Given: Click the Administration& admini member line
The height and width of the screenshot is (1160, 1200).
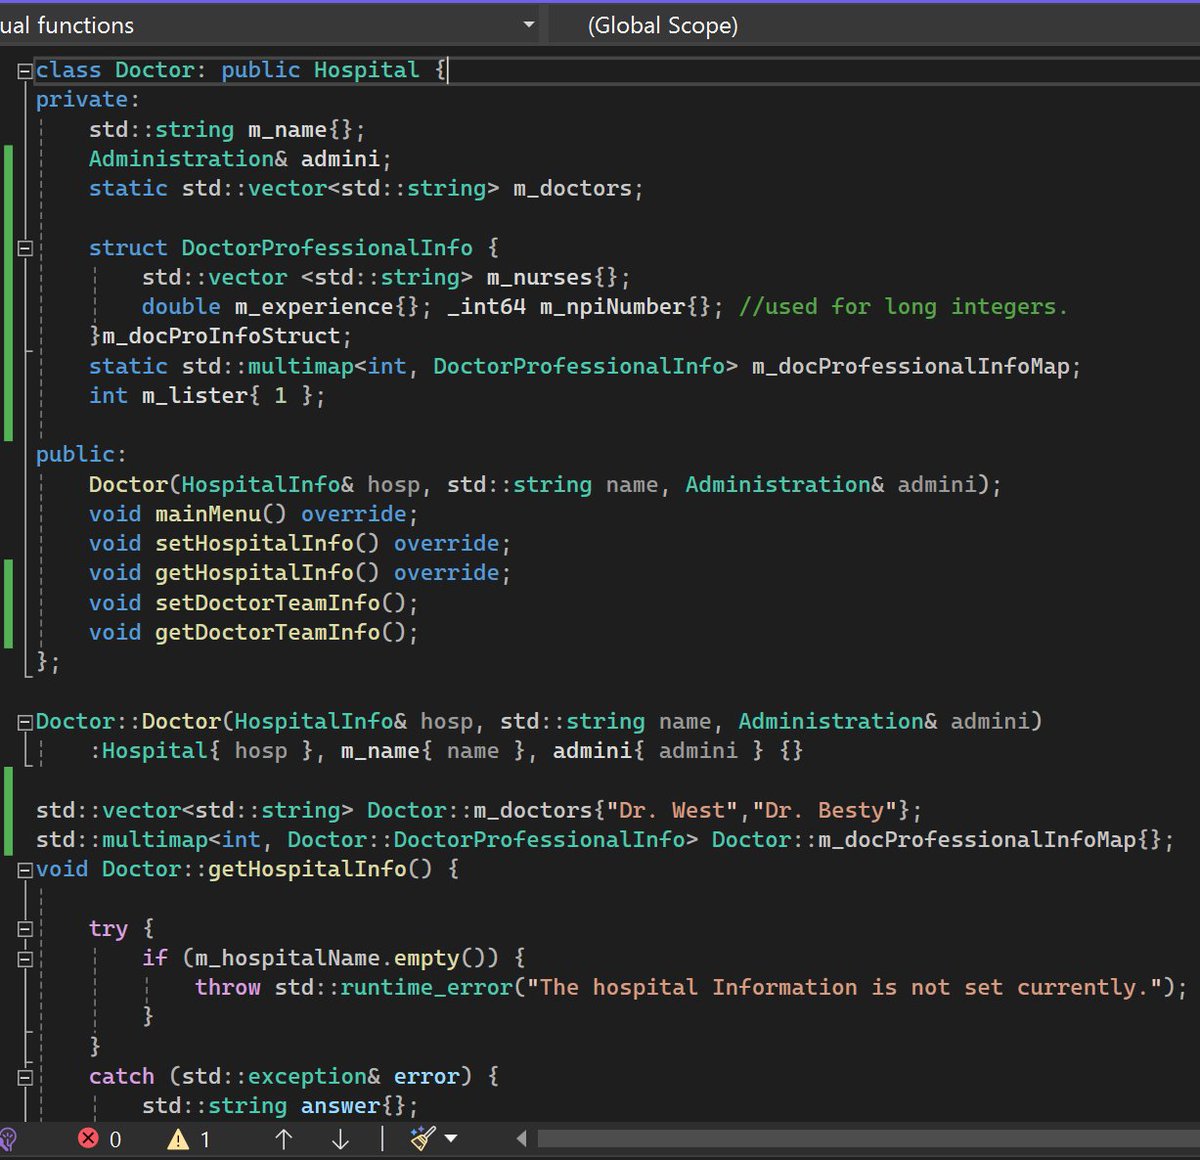Looking at the screenshot, I should click(x=240, y=159).
